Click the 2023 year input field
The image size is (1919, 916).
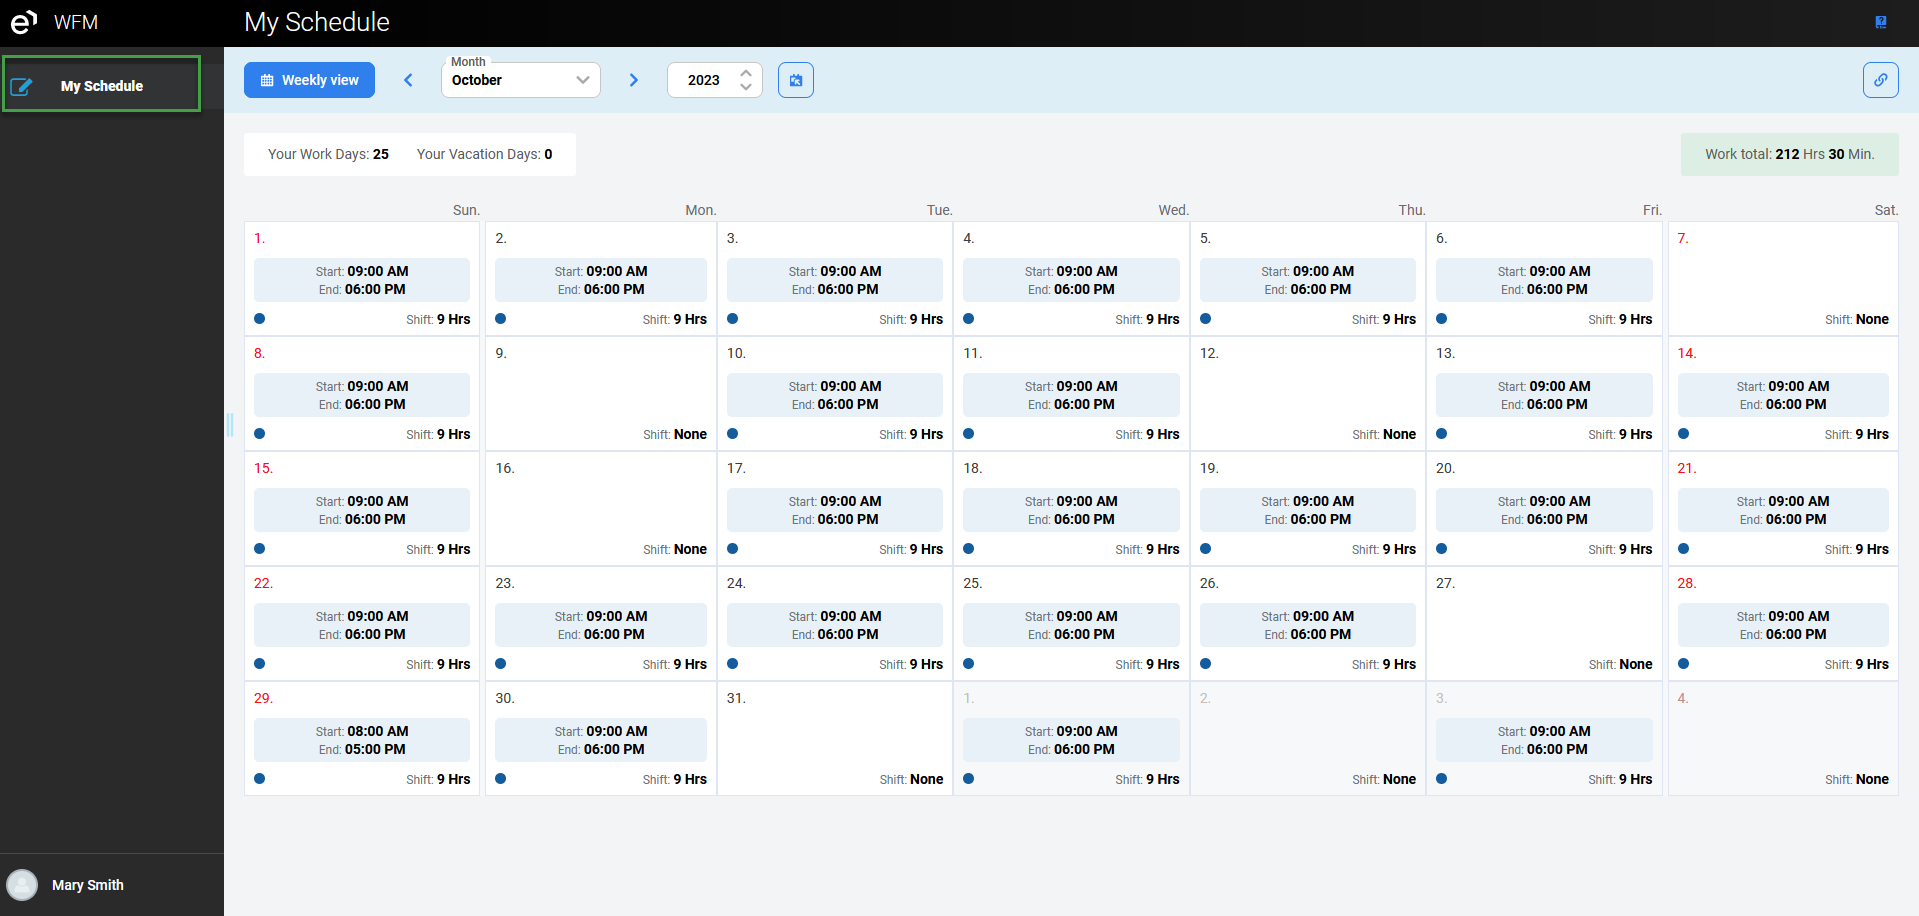click(x=705, y=80)
